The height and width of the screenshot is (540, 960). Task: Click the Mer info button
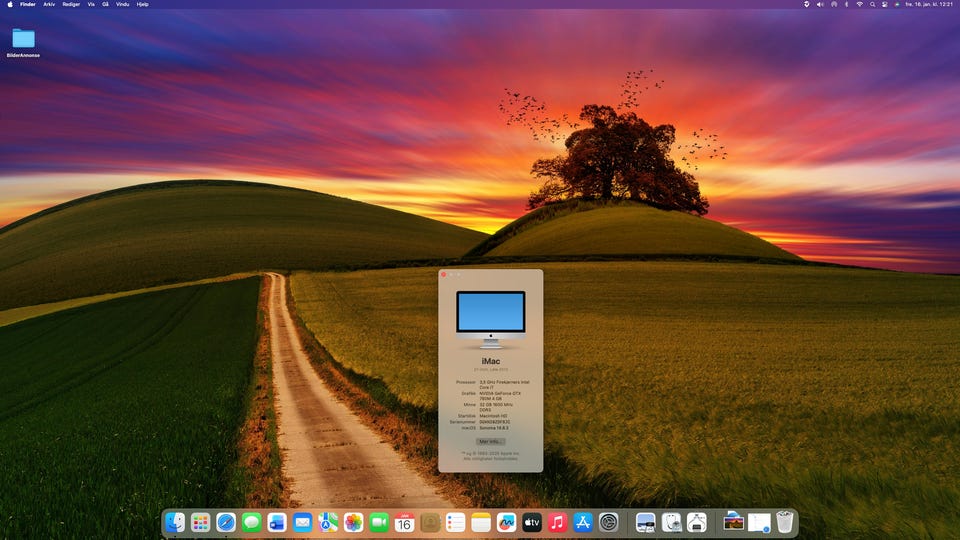(490, 441)
